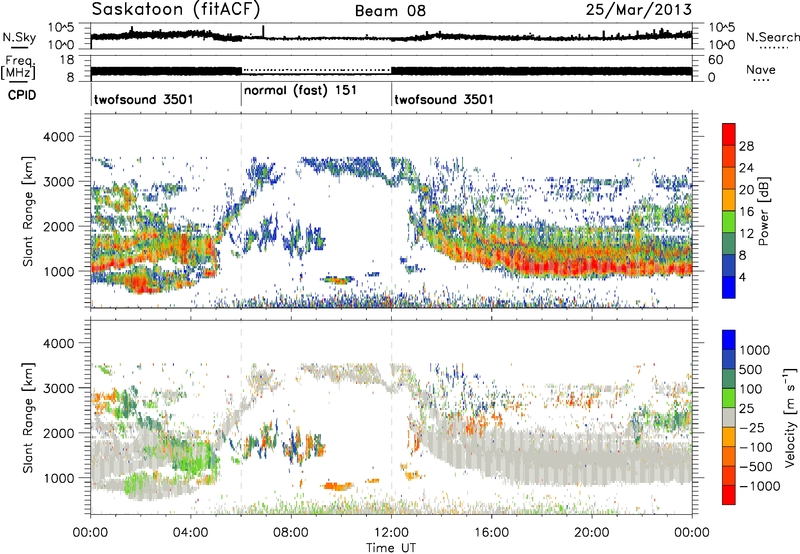The width and height of the screenshot is (800, 554).
Task: Click the 'normal (fast) 151' CPID label
Action: pos(300,91)
